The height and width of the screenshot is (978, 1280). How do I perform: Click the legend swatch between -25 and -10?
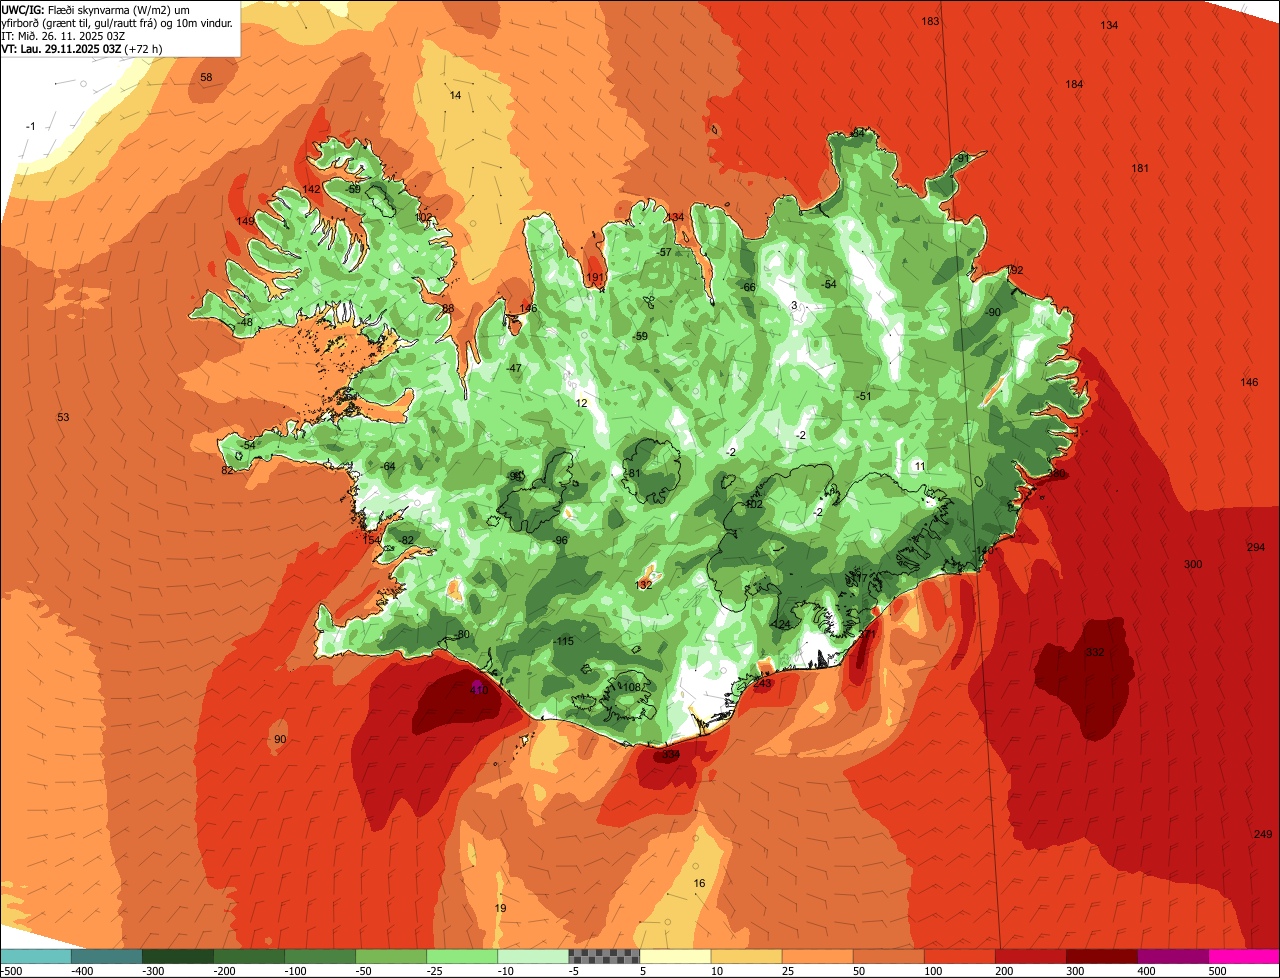tap(461, 956)
